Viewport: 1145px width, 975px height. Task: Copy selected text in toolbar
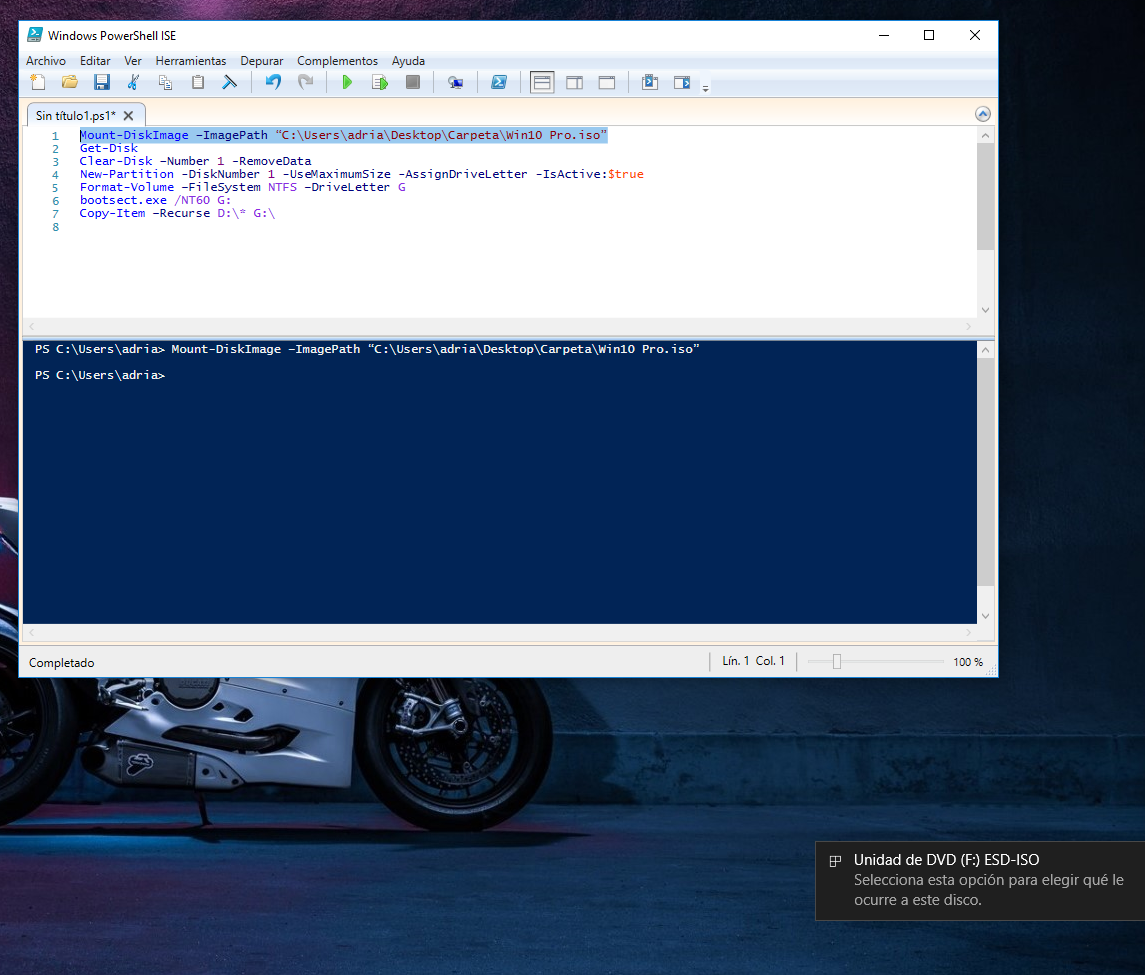pyautogui.click(x=166, y=83)
